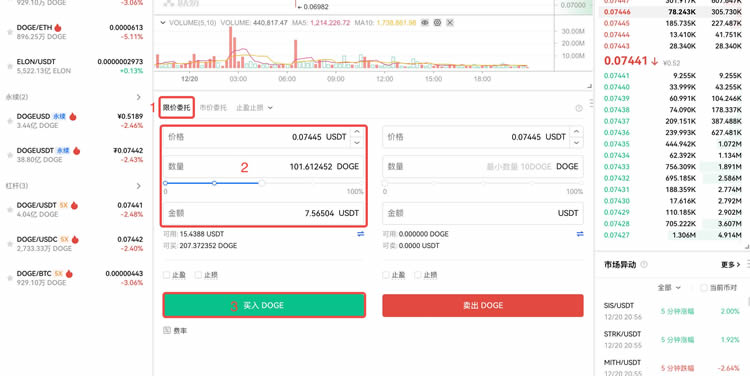Click the info icon beside the order tabs
The image size is (750, 376).
tap(579, 108)
